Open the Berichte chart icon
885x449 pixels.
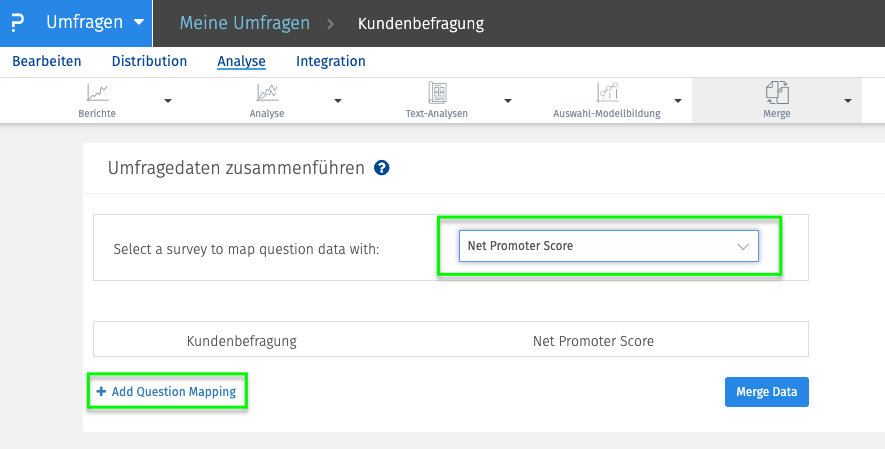(97, 93)
